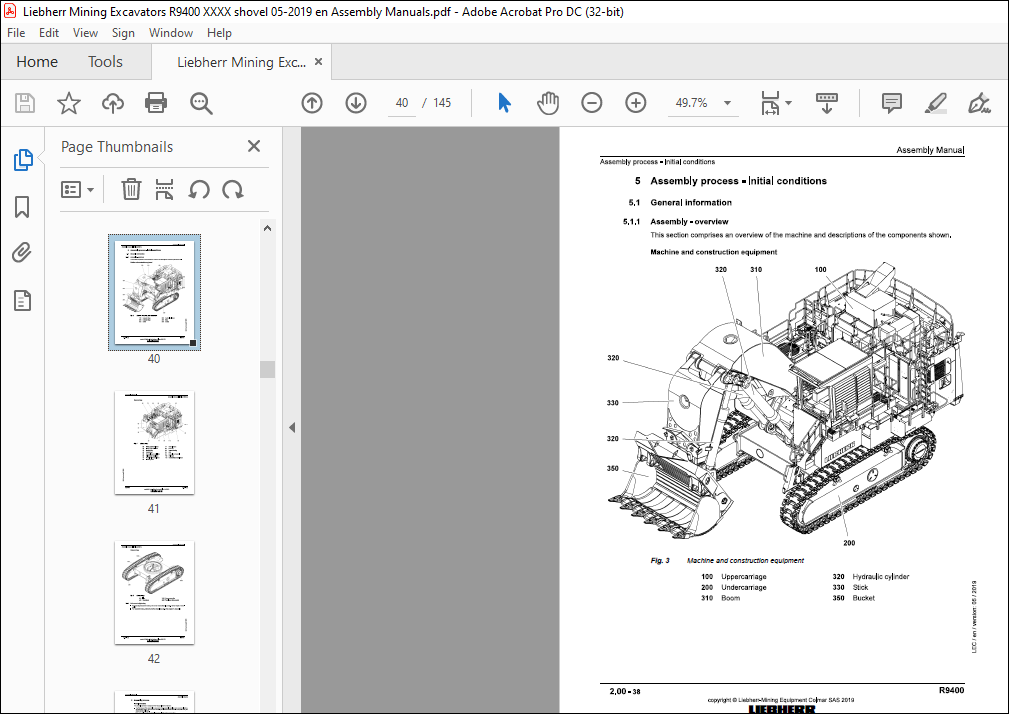Click the legend entry '200 Undercarriage'
The height and width of the screenshot is (714, 1009).
pyautogui.click(x=734, y=587)
